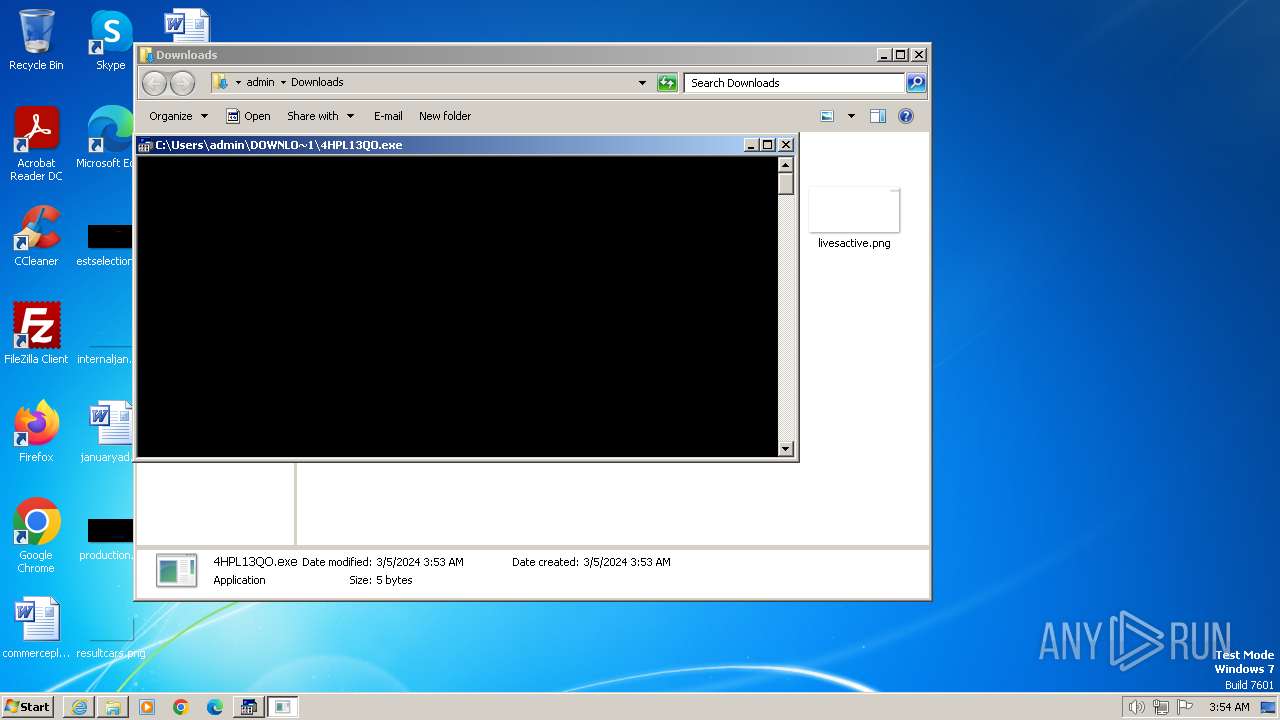Click the network tray icon
Image resolution: width=1280 pixels, height=720 pixels.
pos(1161,707)
